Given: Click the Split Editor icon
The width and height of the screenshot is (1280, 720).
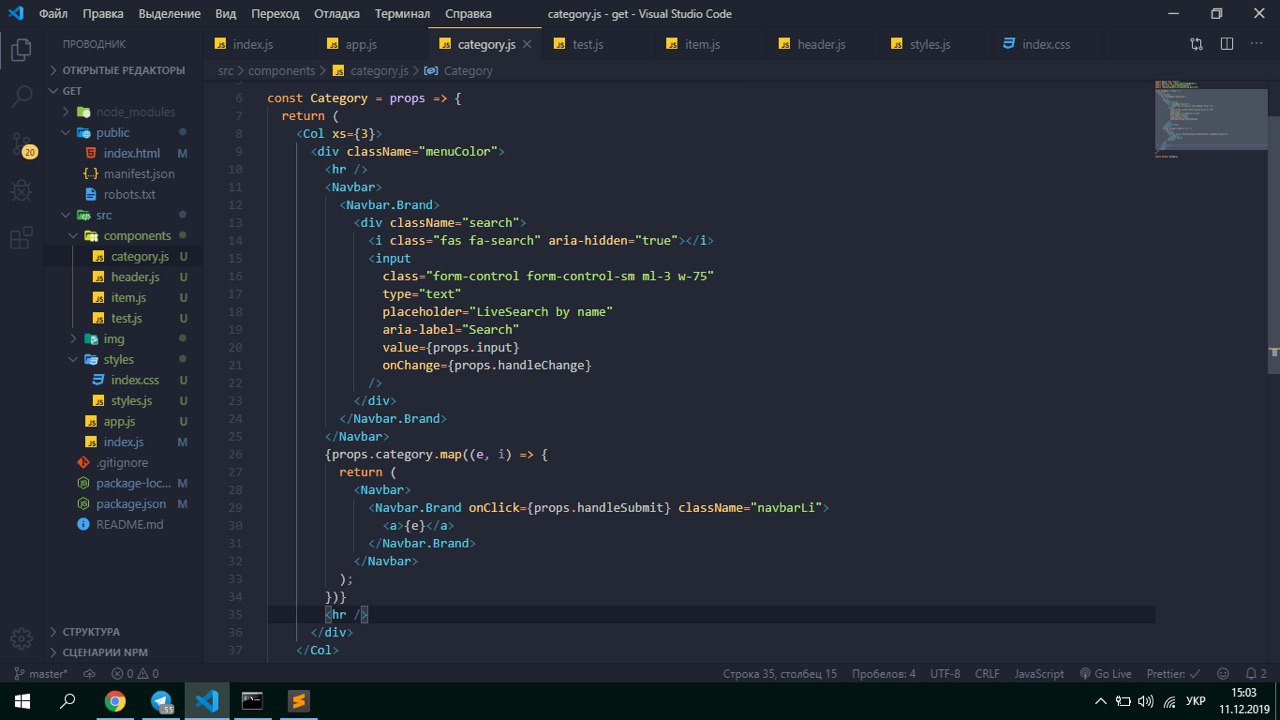Looking at the screenshot, I should (1227, 44).
